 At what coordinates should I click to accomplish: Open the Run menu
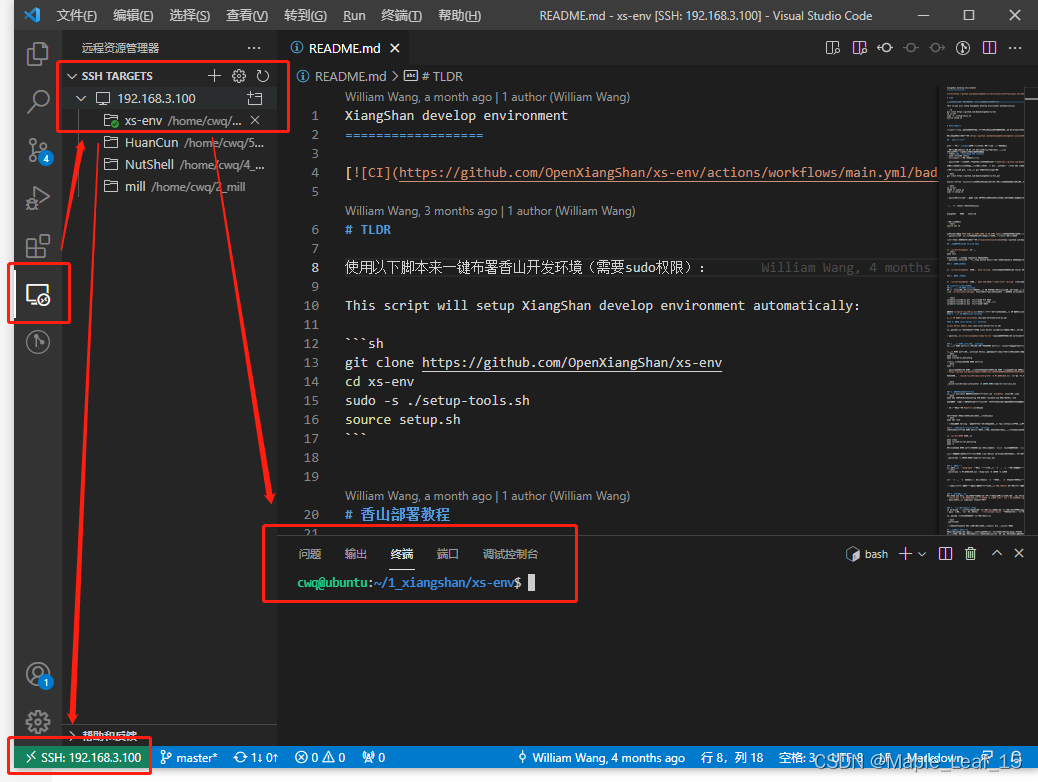click(x=354, y=15)
